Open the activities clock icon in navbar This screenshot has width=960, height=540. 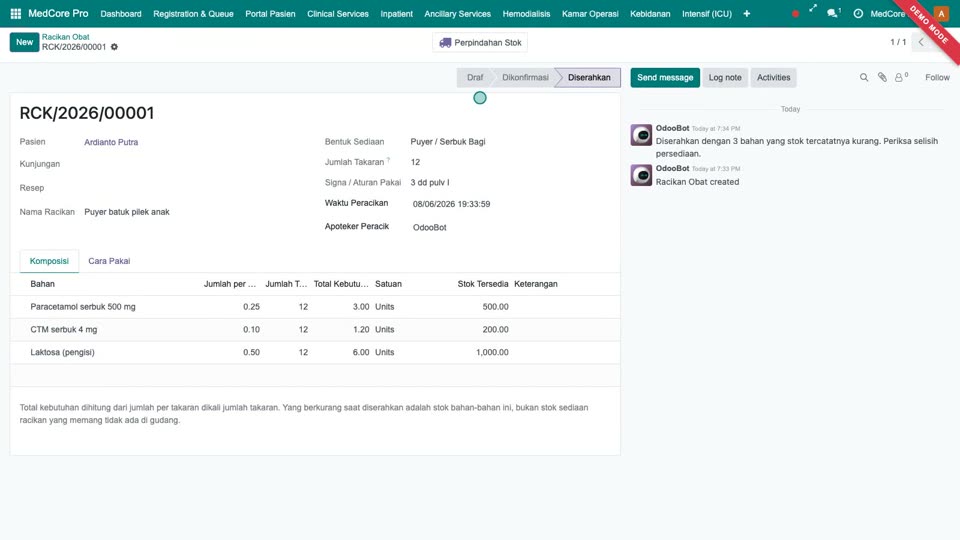pyautogui.click(x=858, y=13)
